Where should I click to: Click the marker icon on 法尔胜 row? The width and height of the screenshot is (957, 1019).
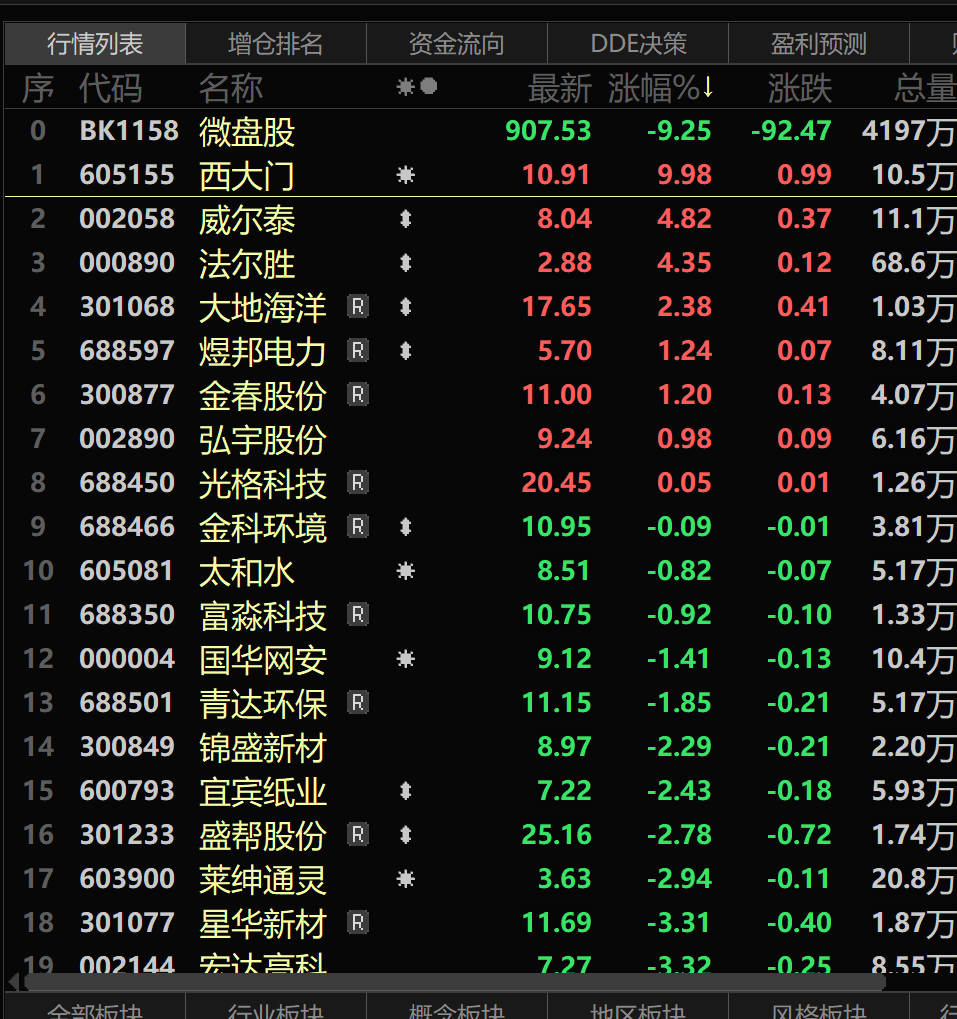click(406, 263)
